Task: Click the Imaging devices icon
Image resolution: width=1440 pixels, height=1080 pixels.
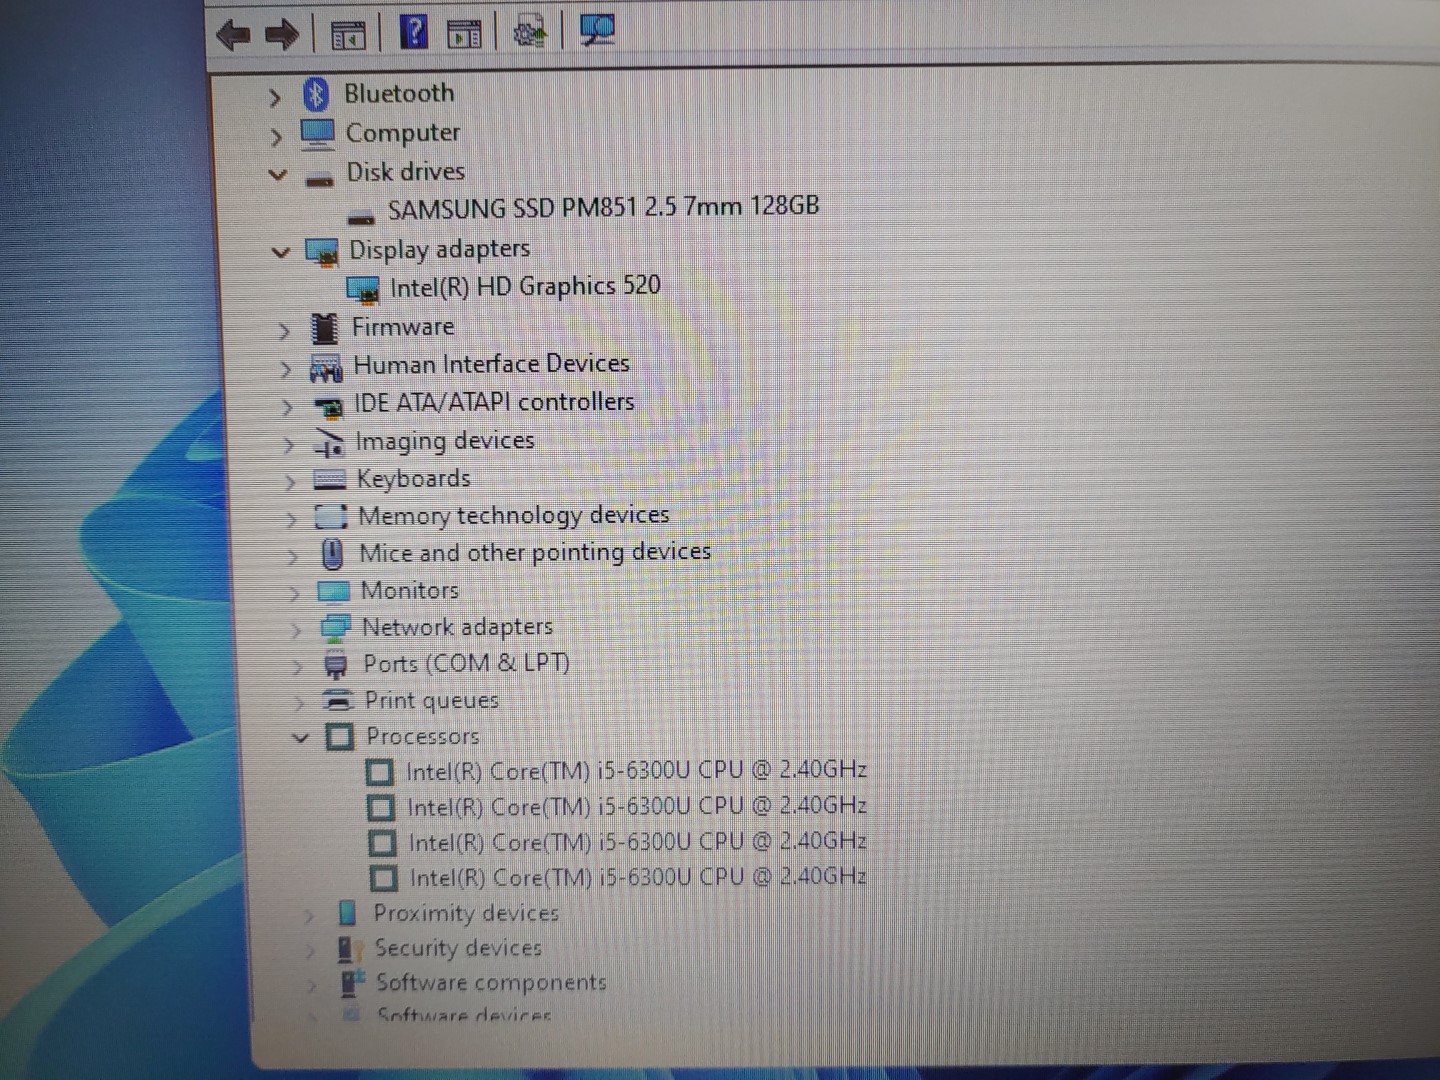Action: pos(329,442)
